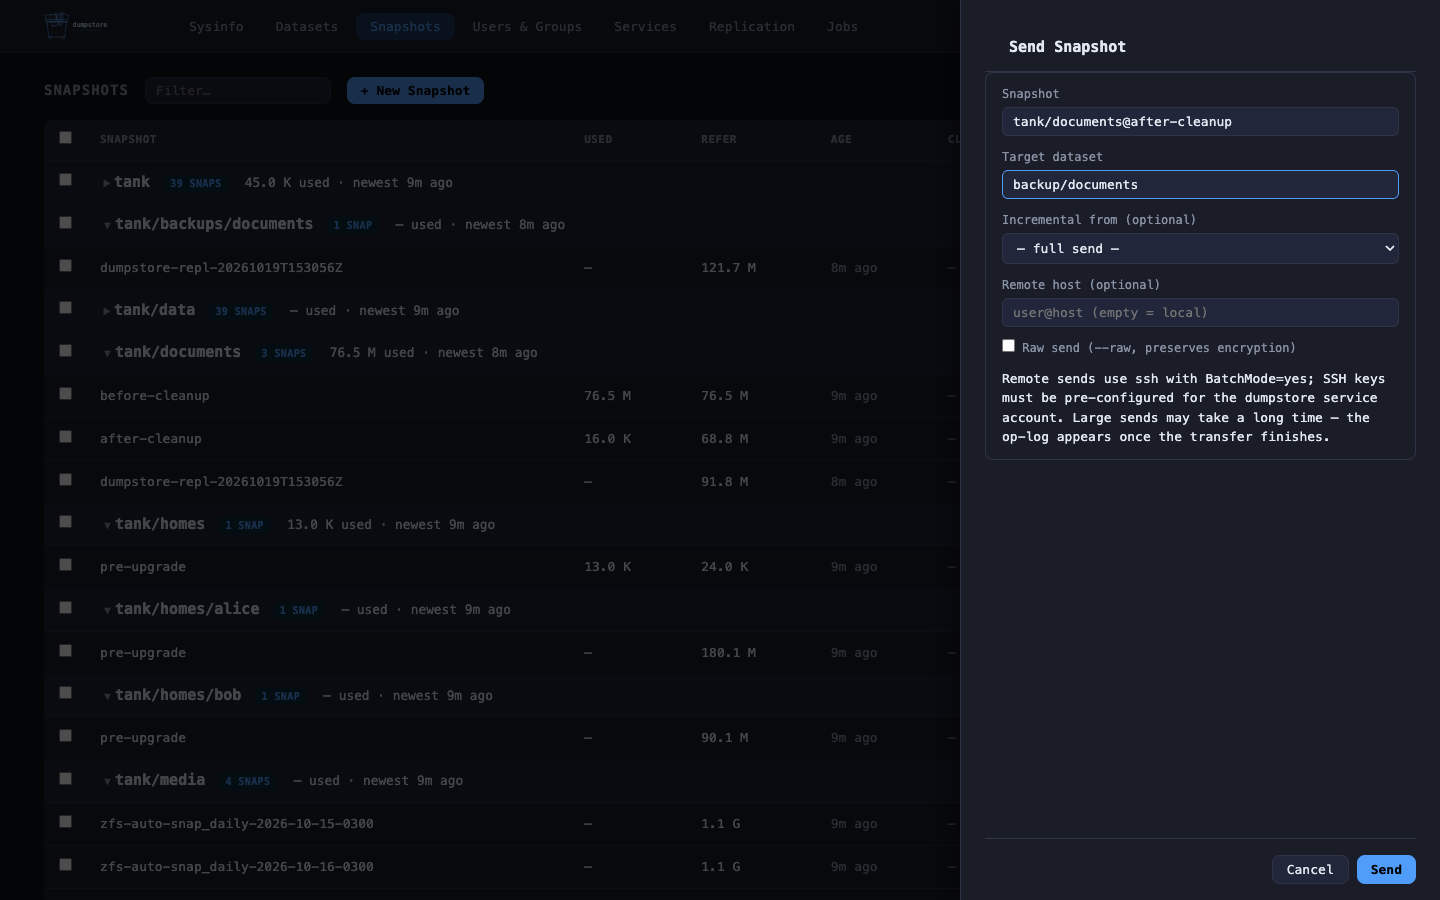Image resolution: width=1440 pixels, height=900 pixels.
Task: Open the Jobs tab
Action: 842,27
